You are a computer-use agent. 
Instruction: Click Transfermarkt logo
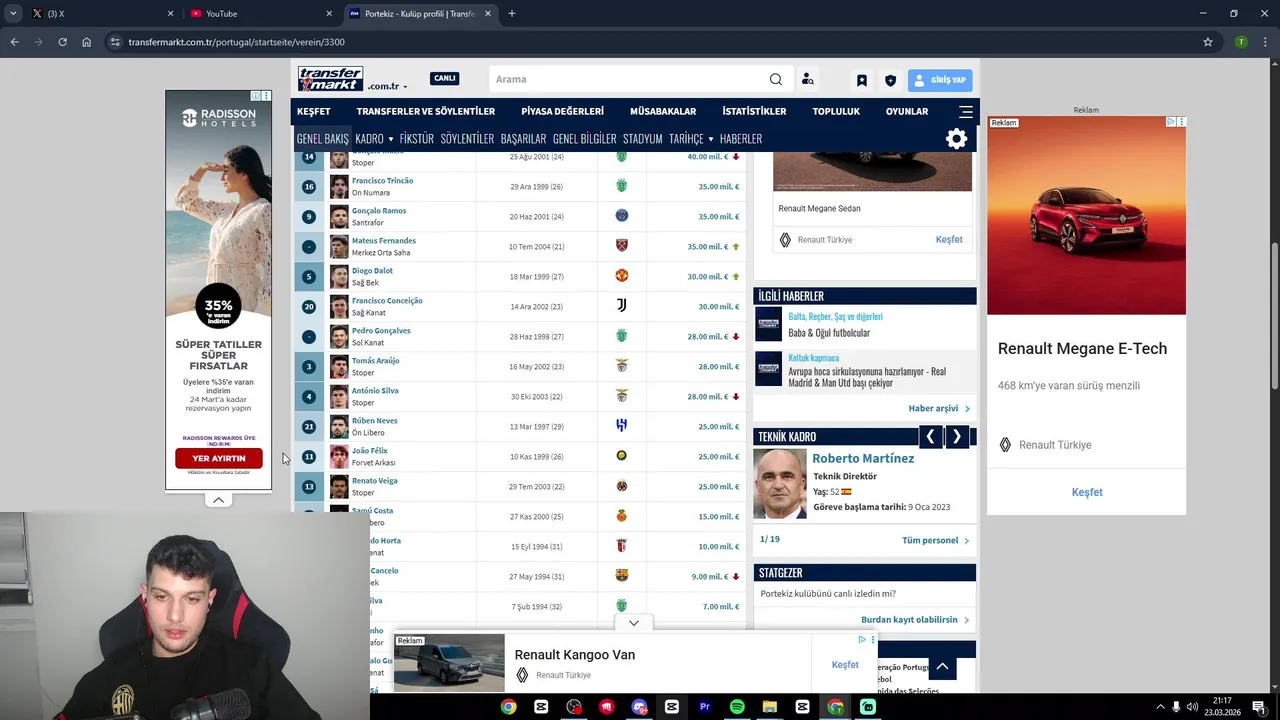330,79
